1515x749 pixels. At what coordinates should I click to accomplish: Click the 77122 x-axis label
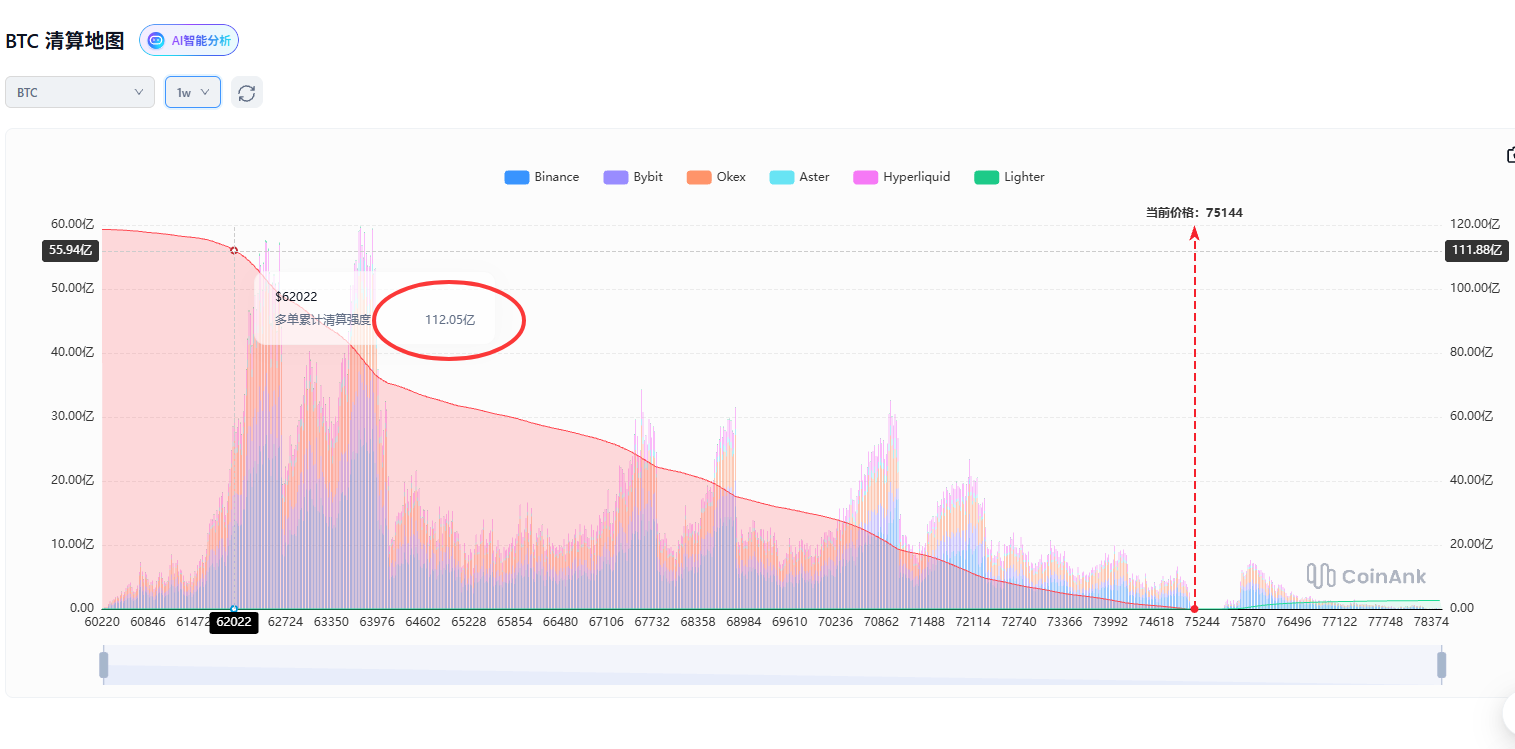[1340, 622]
